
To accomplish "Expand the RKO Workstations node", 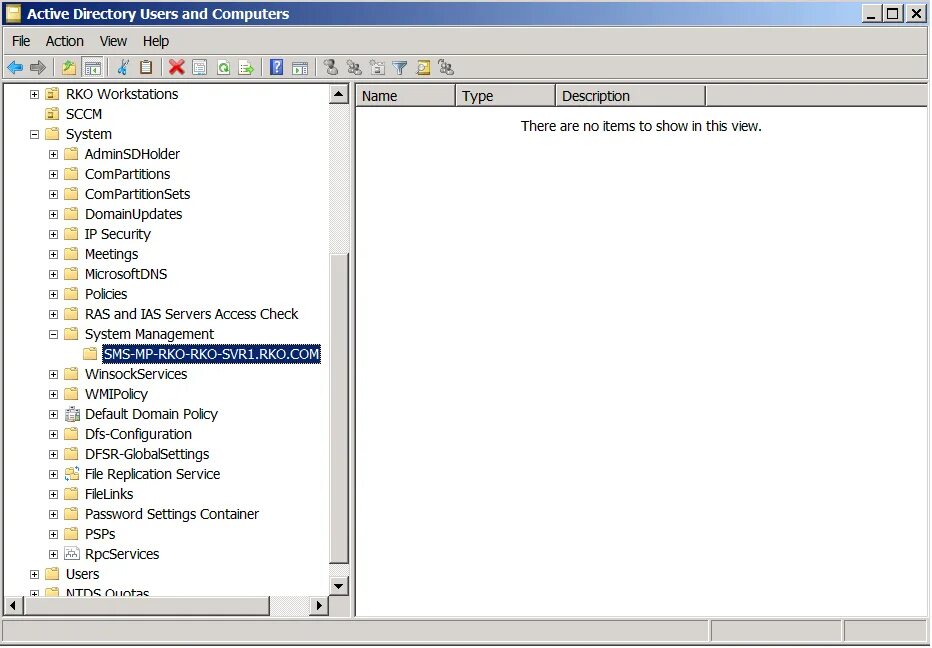I will click(34, 95).
